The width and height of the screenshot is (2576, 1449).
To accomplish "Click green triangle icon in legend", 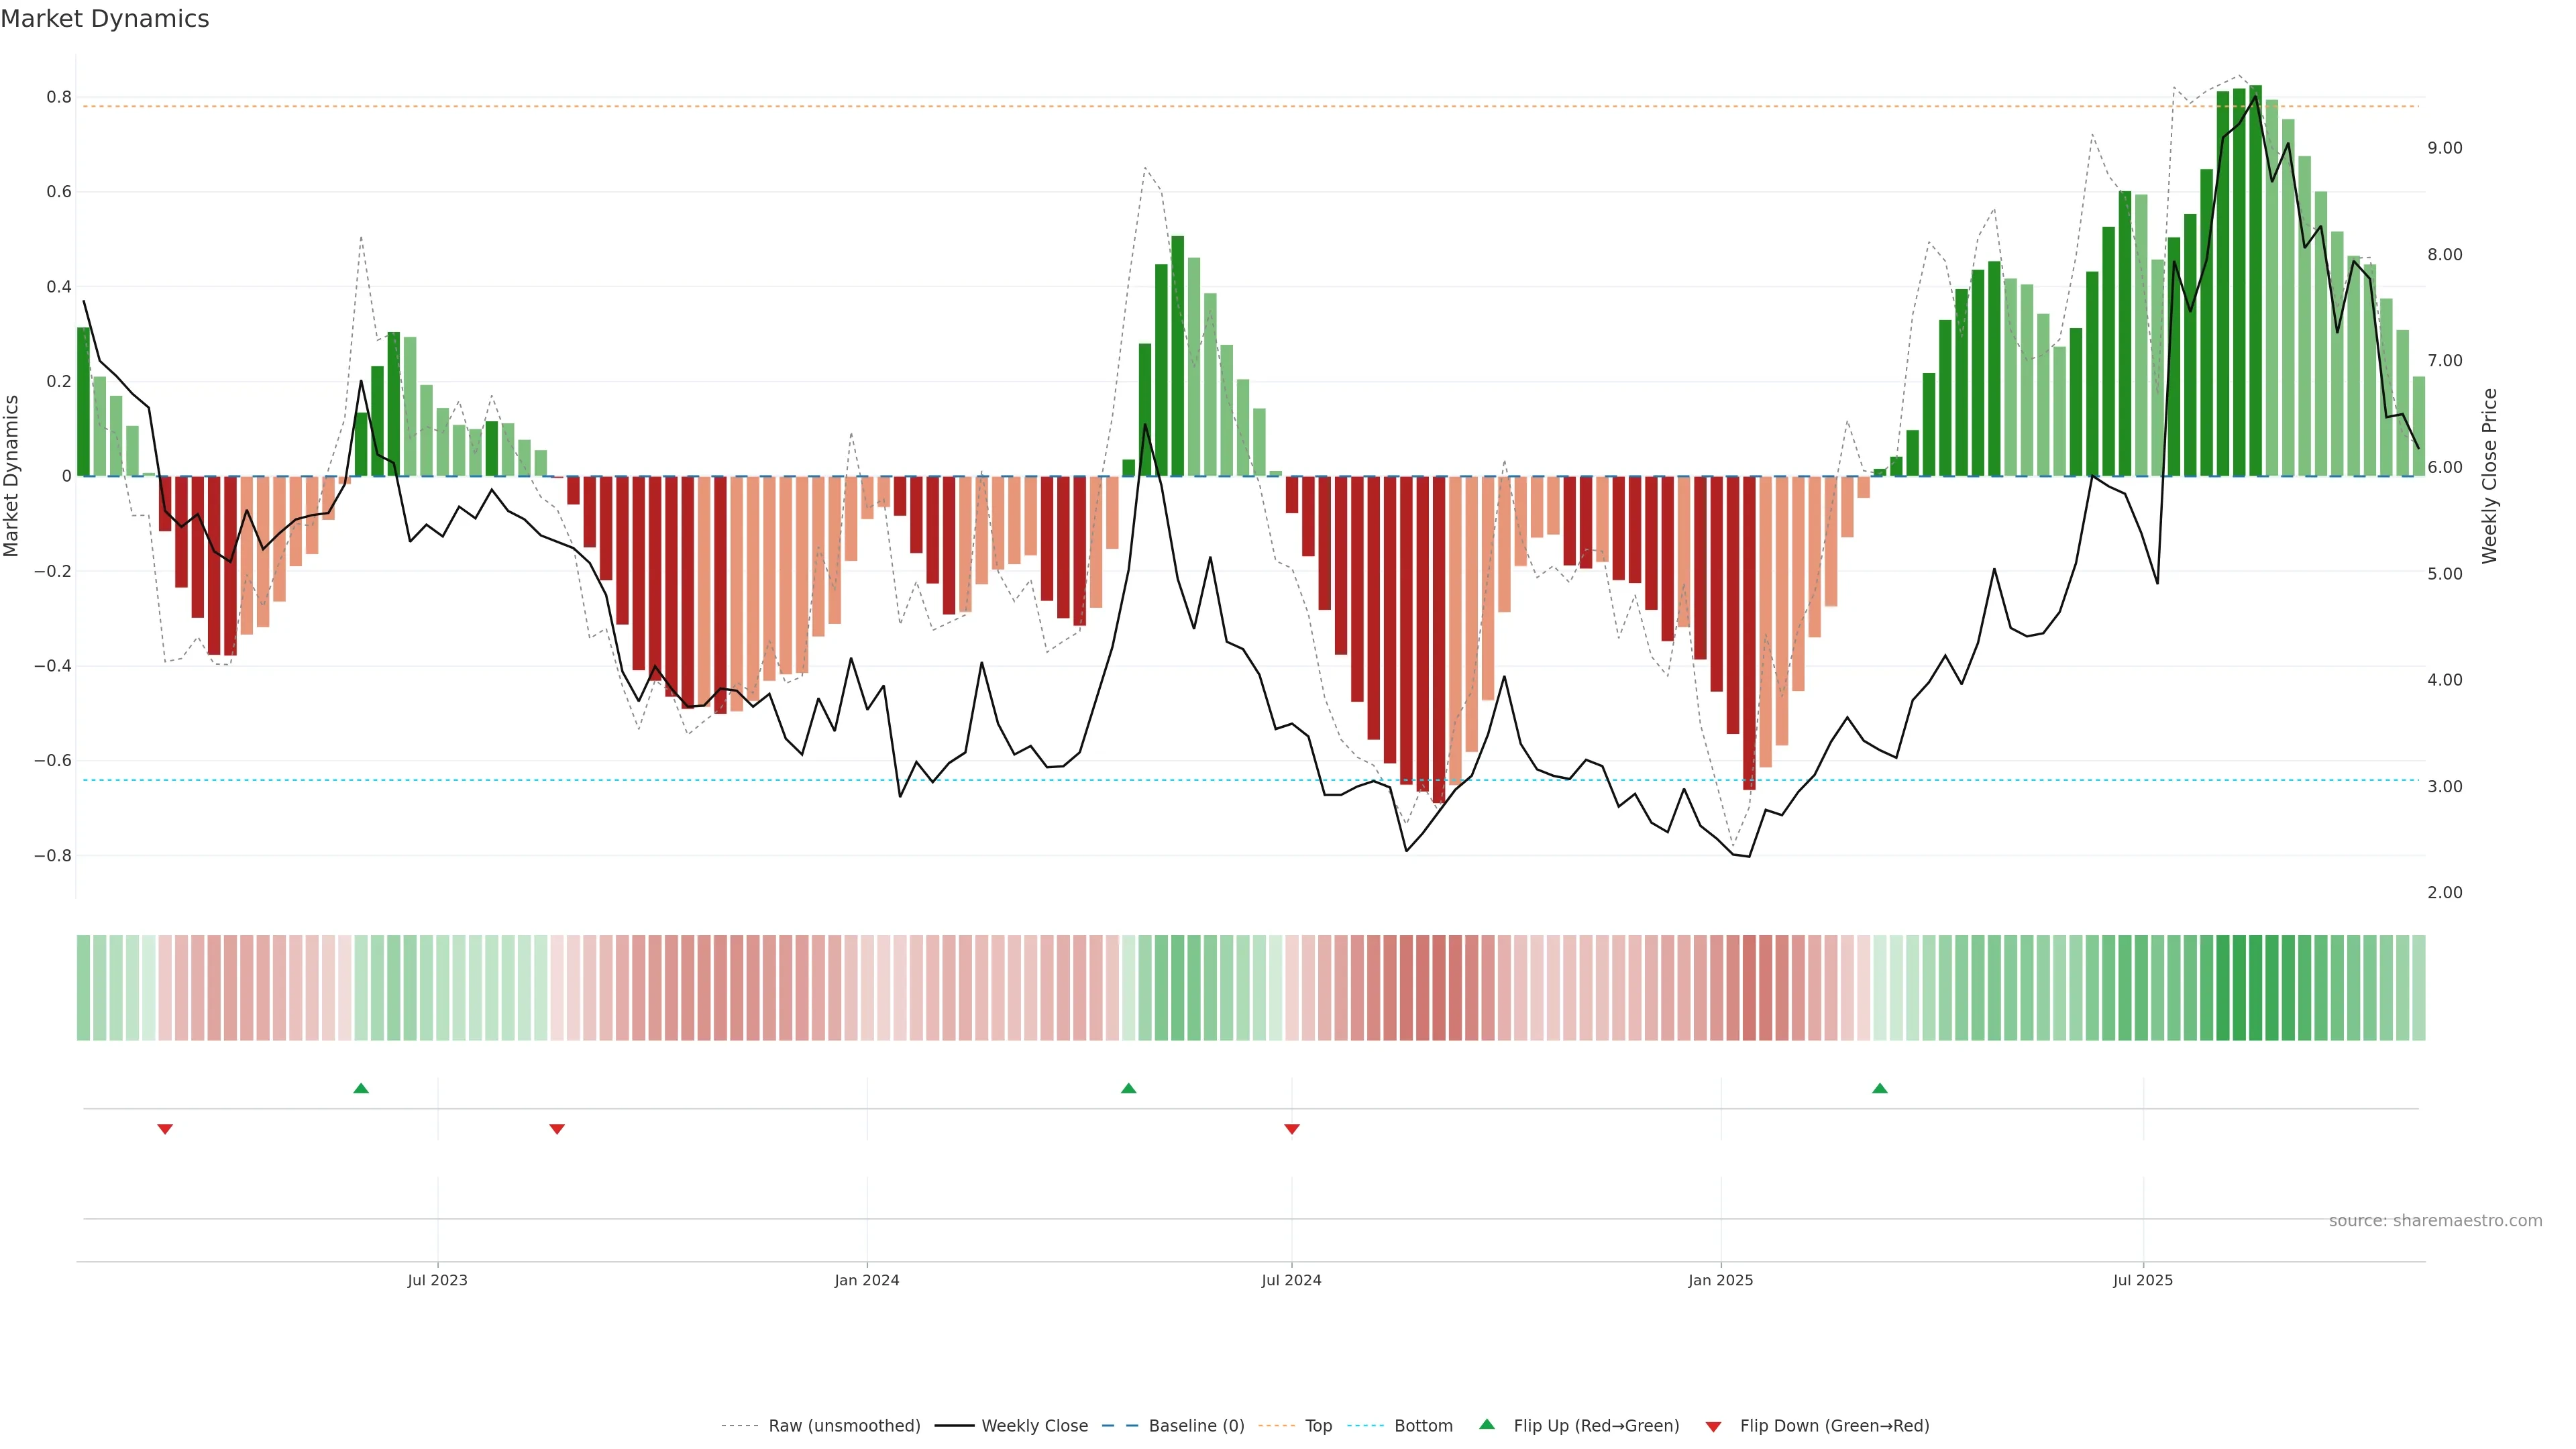I will [1487, 1424].
